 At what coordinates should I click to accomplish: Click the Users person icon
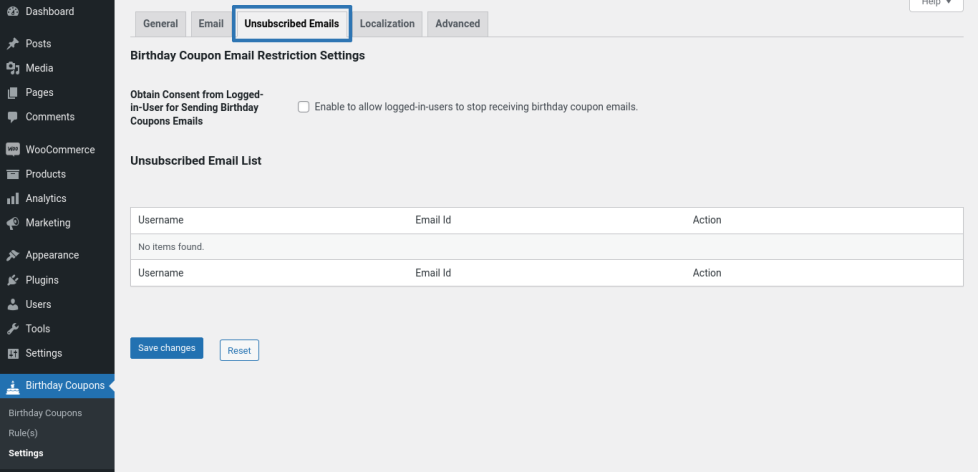tap(13, 304)
